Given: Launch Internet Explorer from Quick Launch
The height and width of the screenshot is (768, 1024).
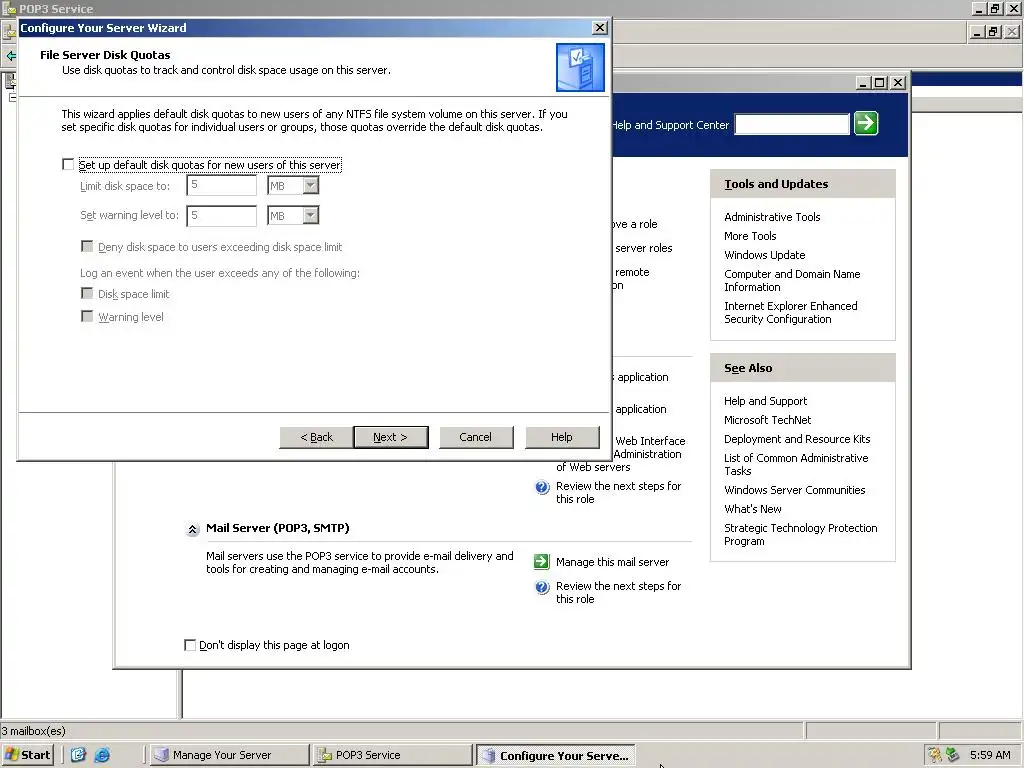Looking at the screenshot, I should point(102,755).
